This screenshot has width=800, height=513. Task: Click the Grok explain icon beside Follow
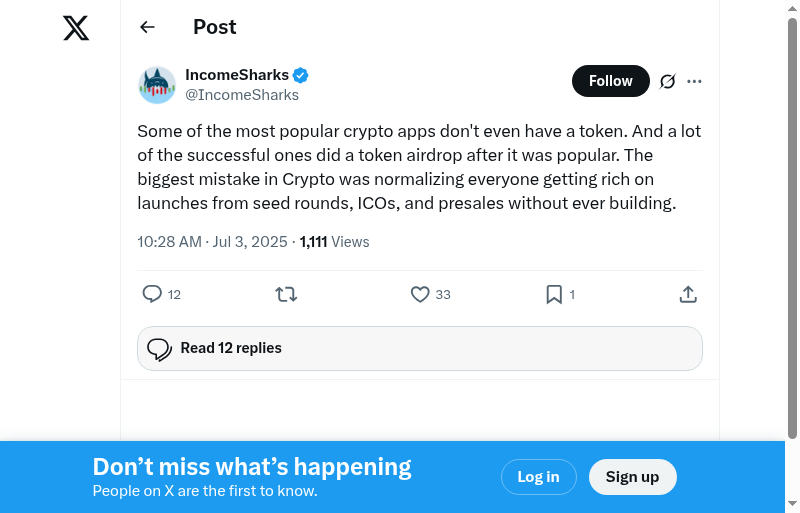coord(668,81)
